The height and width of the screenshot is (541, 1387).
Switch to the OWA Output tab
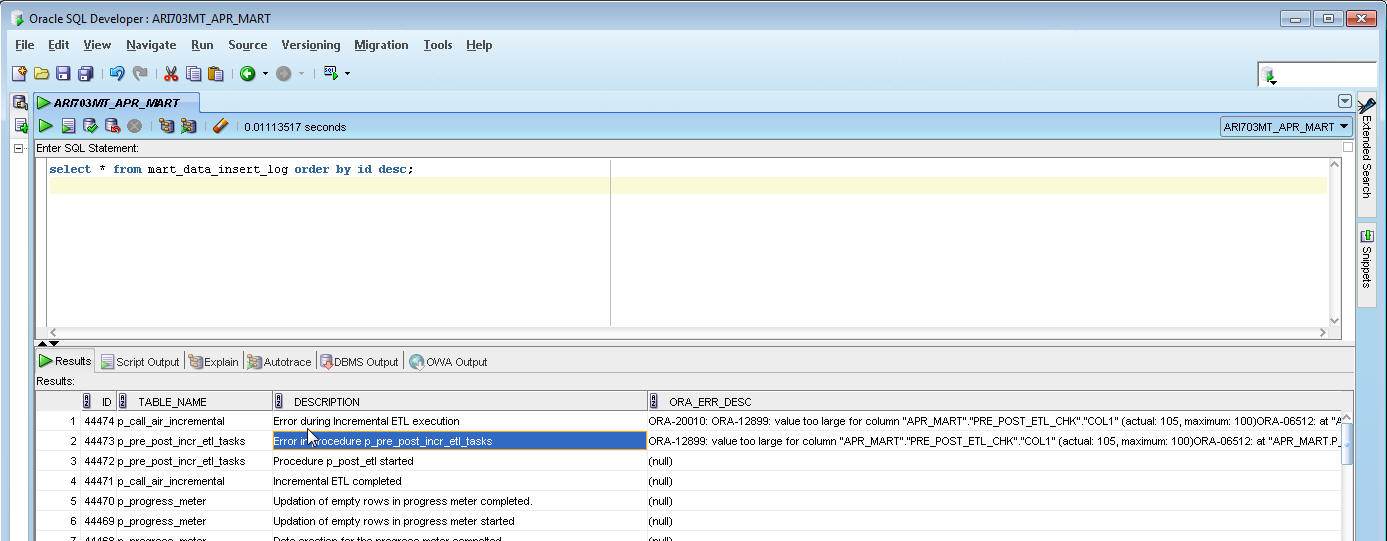pyautogui.click(x=448, y=362)
